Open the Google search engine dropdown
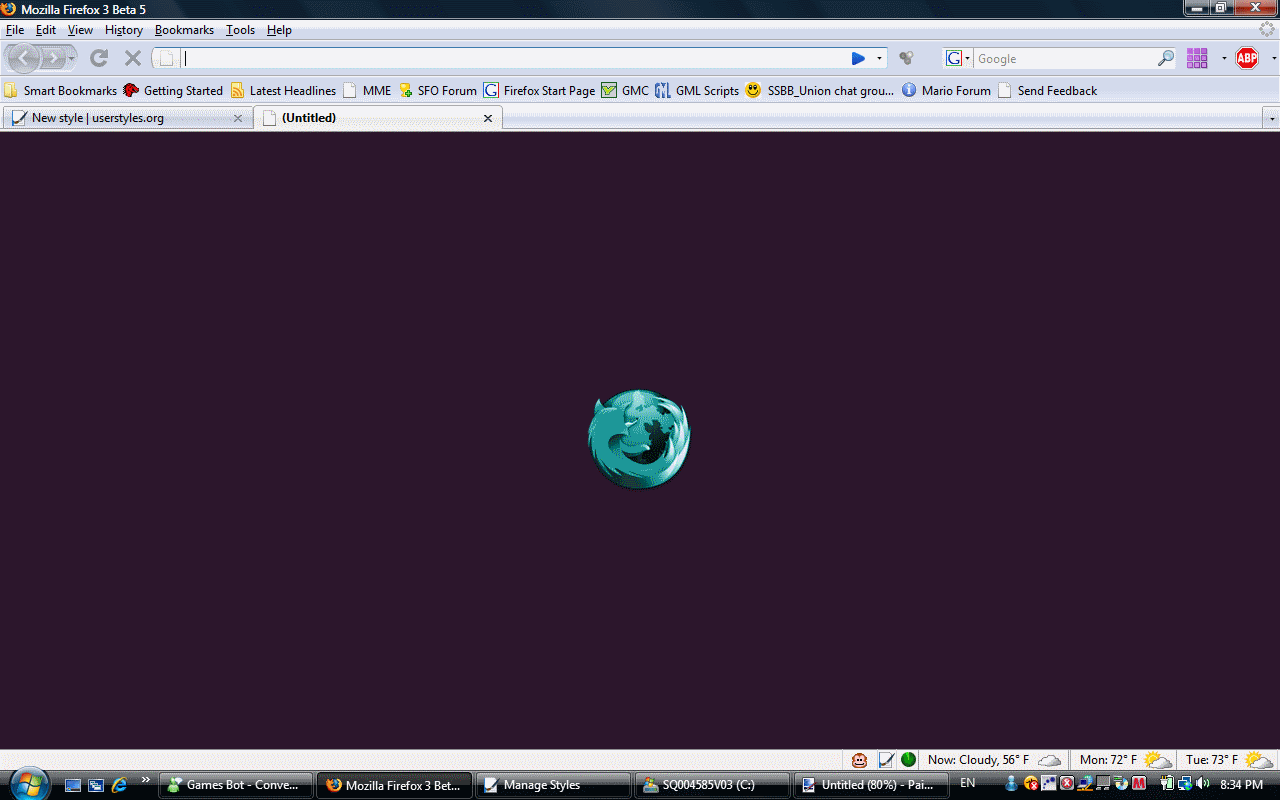The height and width of the screenshot is (800, 1280). pyautogui.click(x=958, y=58)
